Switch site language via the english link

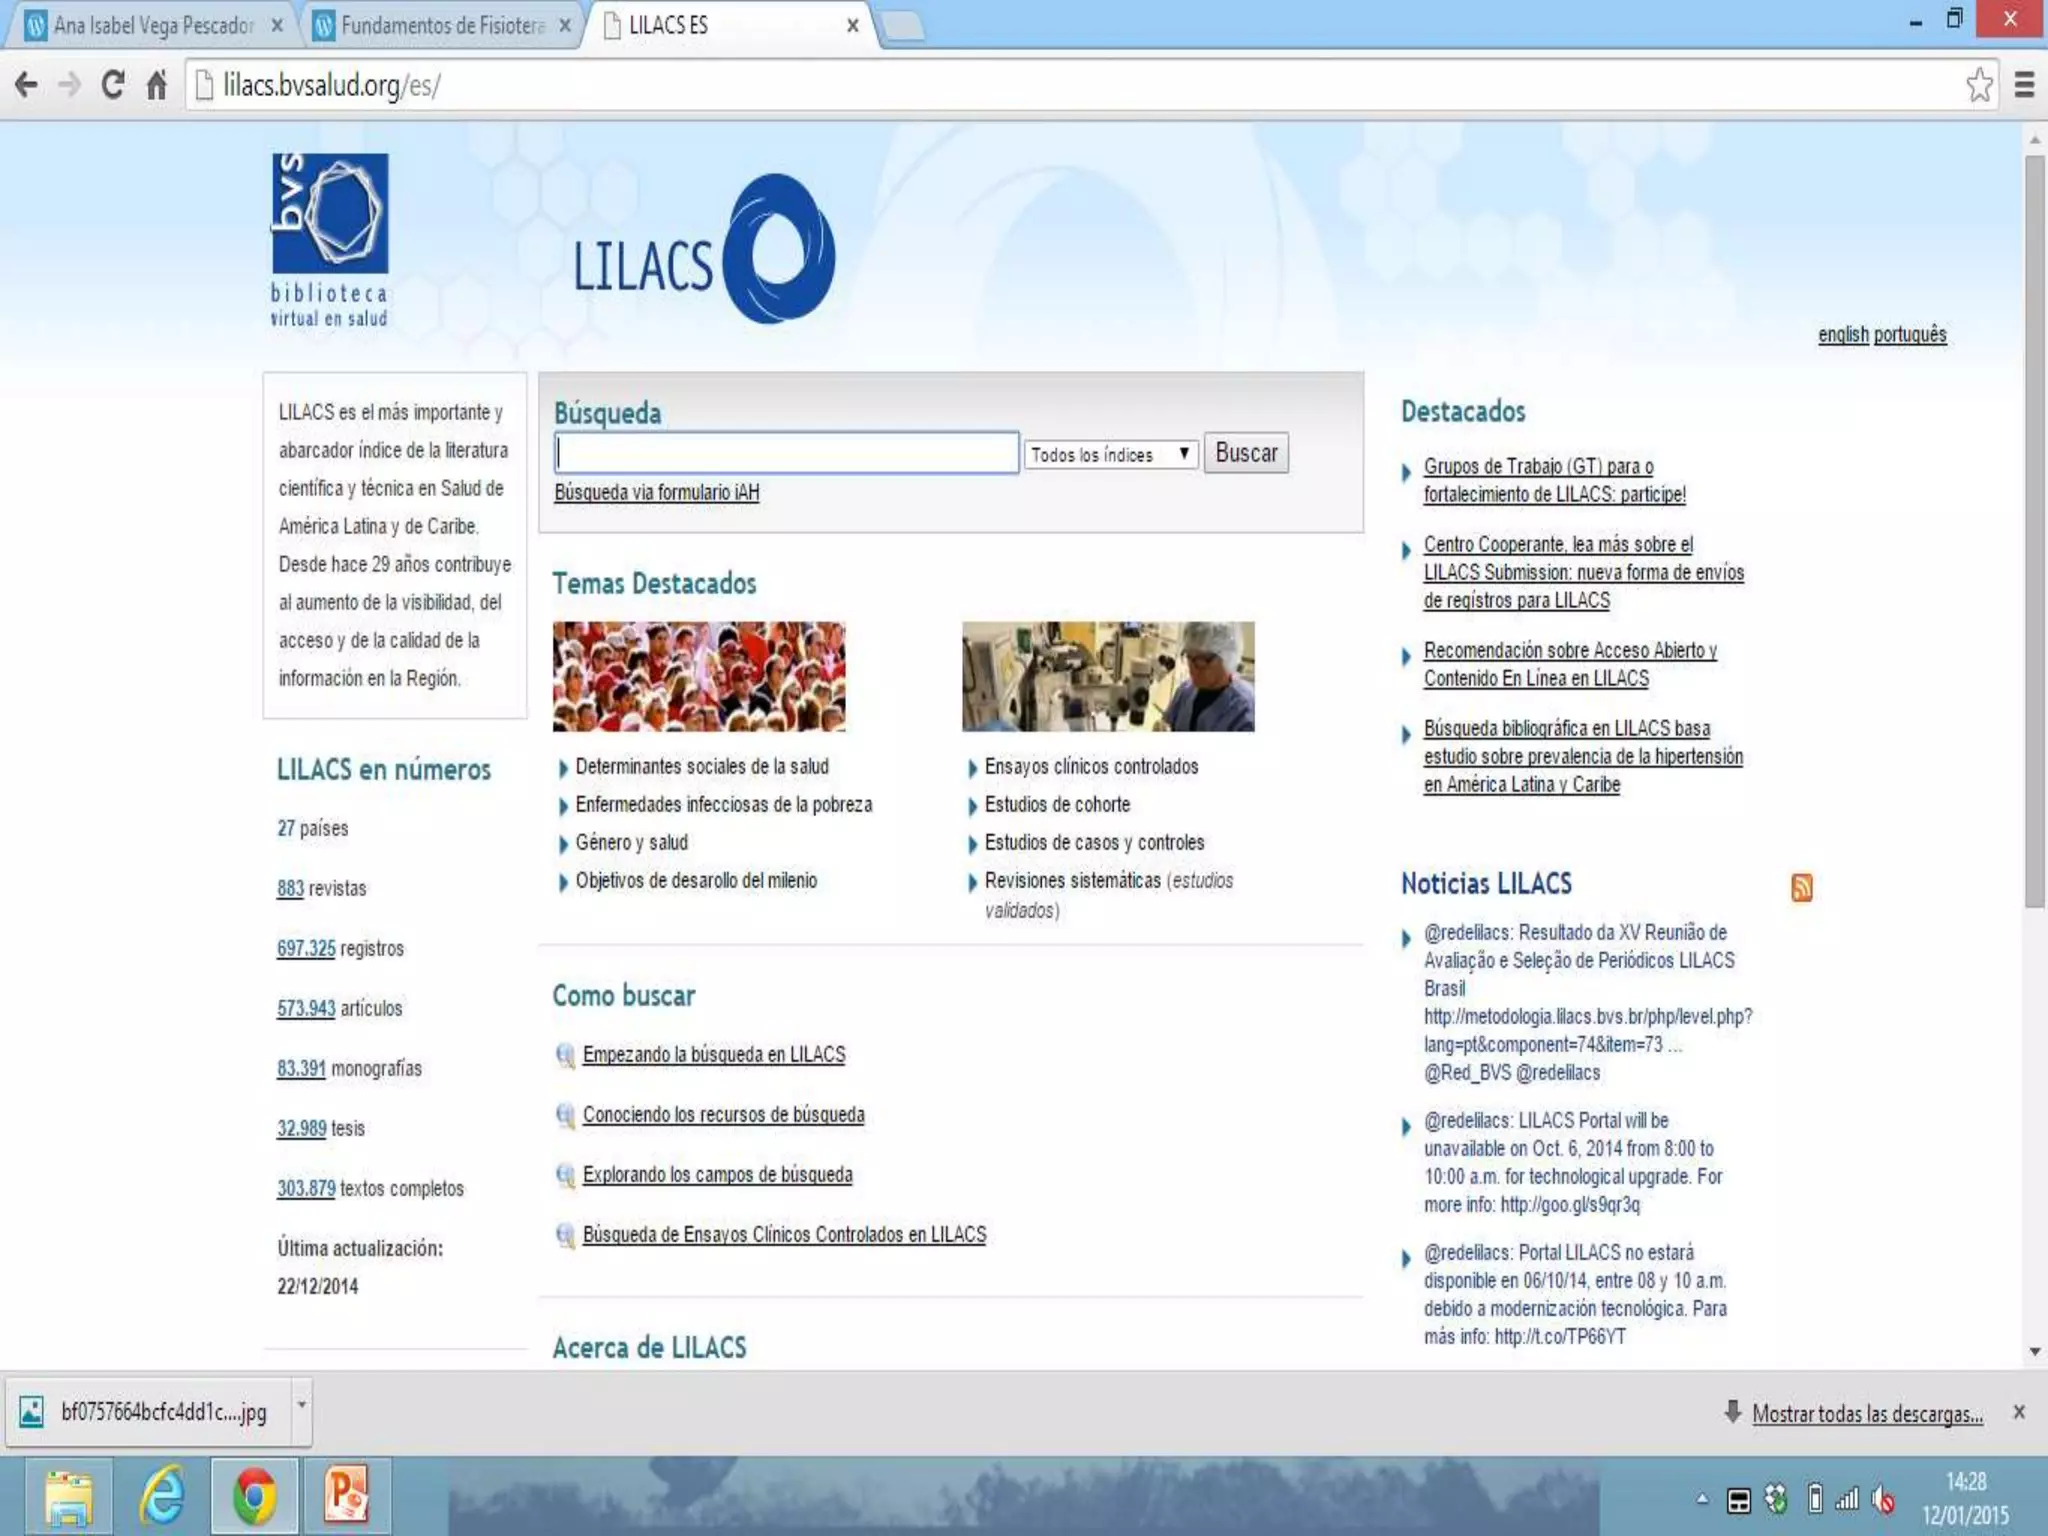[x=1842, y=335]
